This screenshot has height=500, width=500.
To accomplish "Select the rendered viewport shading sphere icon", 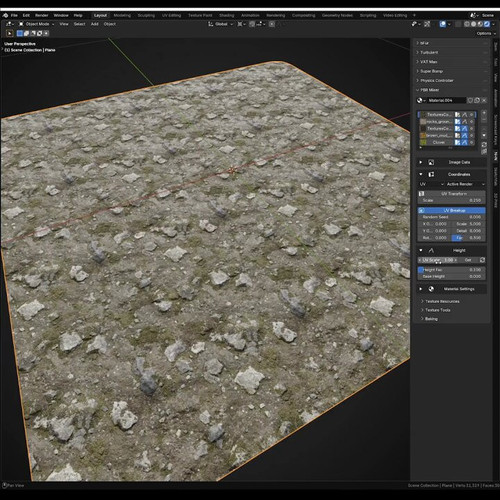I will point(487,24).
